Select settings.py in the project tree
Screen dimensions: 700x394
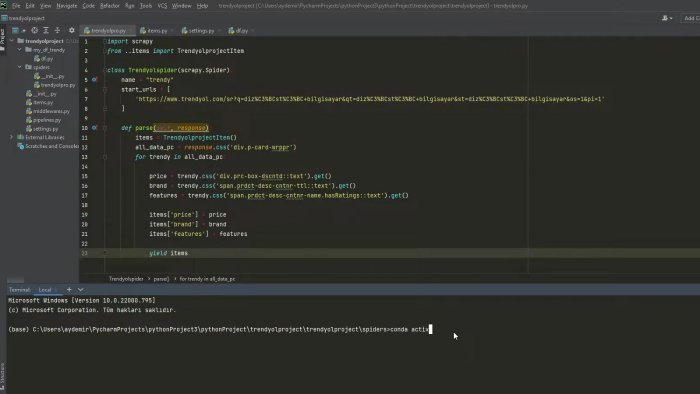click(42, 129)
